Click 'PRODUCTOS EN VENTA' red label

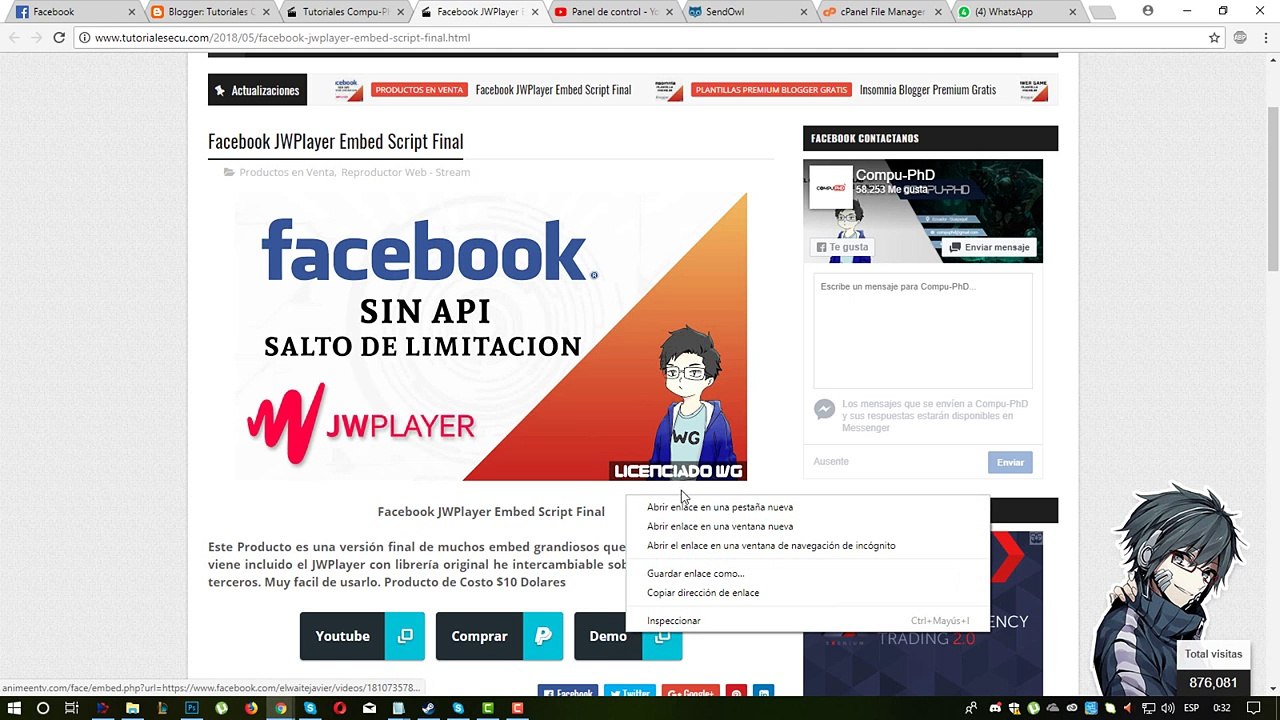click(x=419, y=90)
